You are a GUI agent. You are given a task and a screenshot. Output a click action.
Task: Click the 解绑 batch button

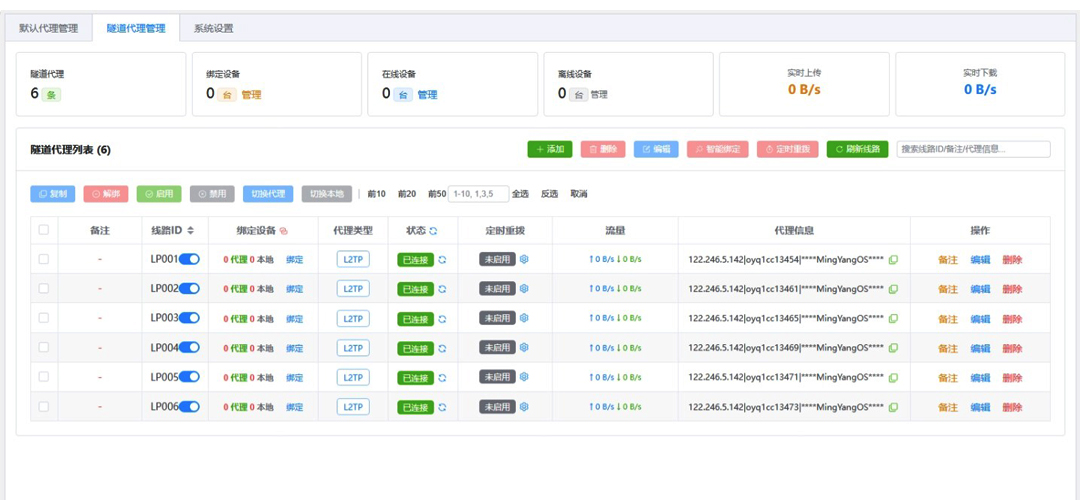(105, 194)
